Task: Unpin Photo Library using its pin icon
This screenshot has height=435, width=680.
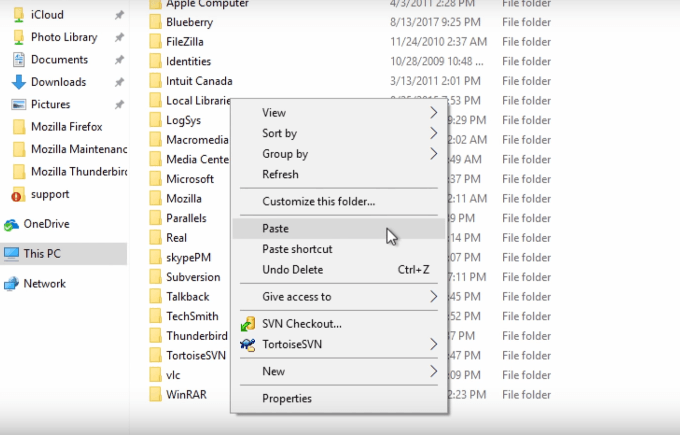Action: (x=119, y=38)
